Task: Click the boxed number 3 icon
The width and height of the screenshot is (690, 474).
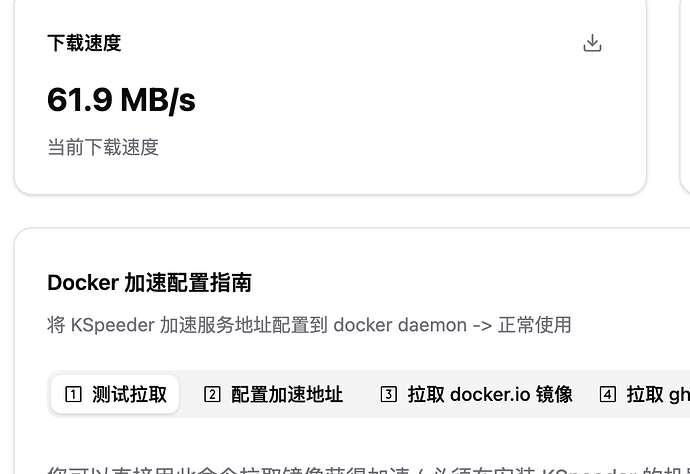Action: point(389,394)
